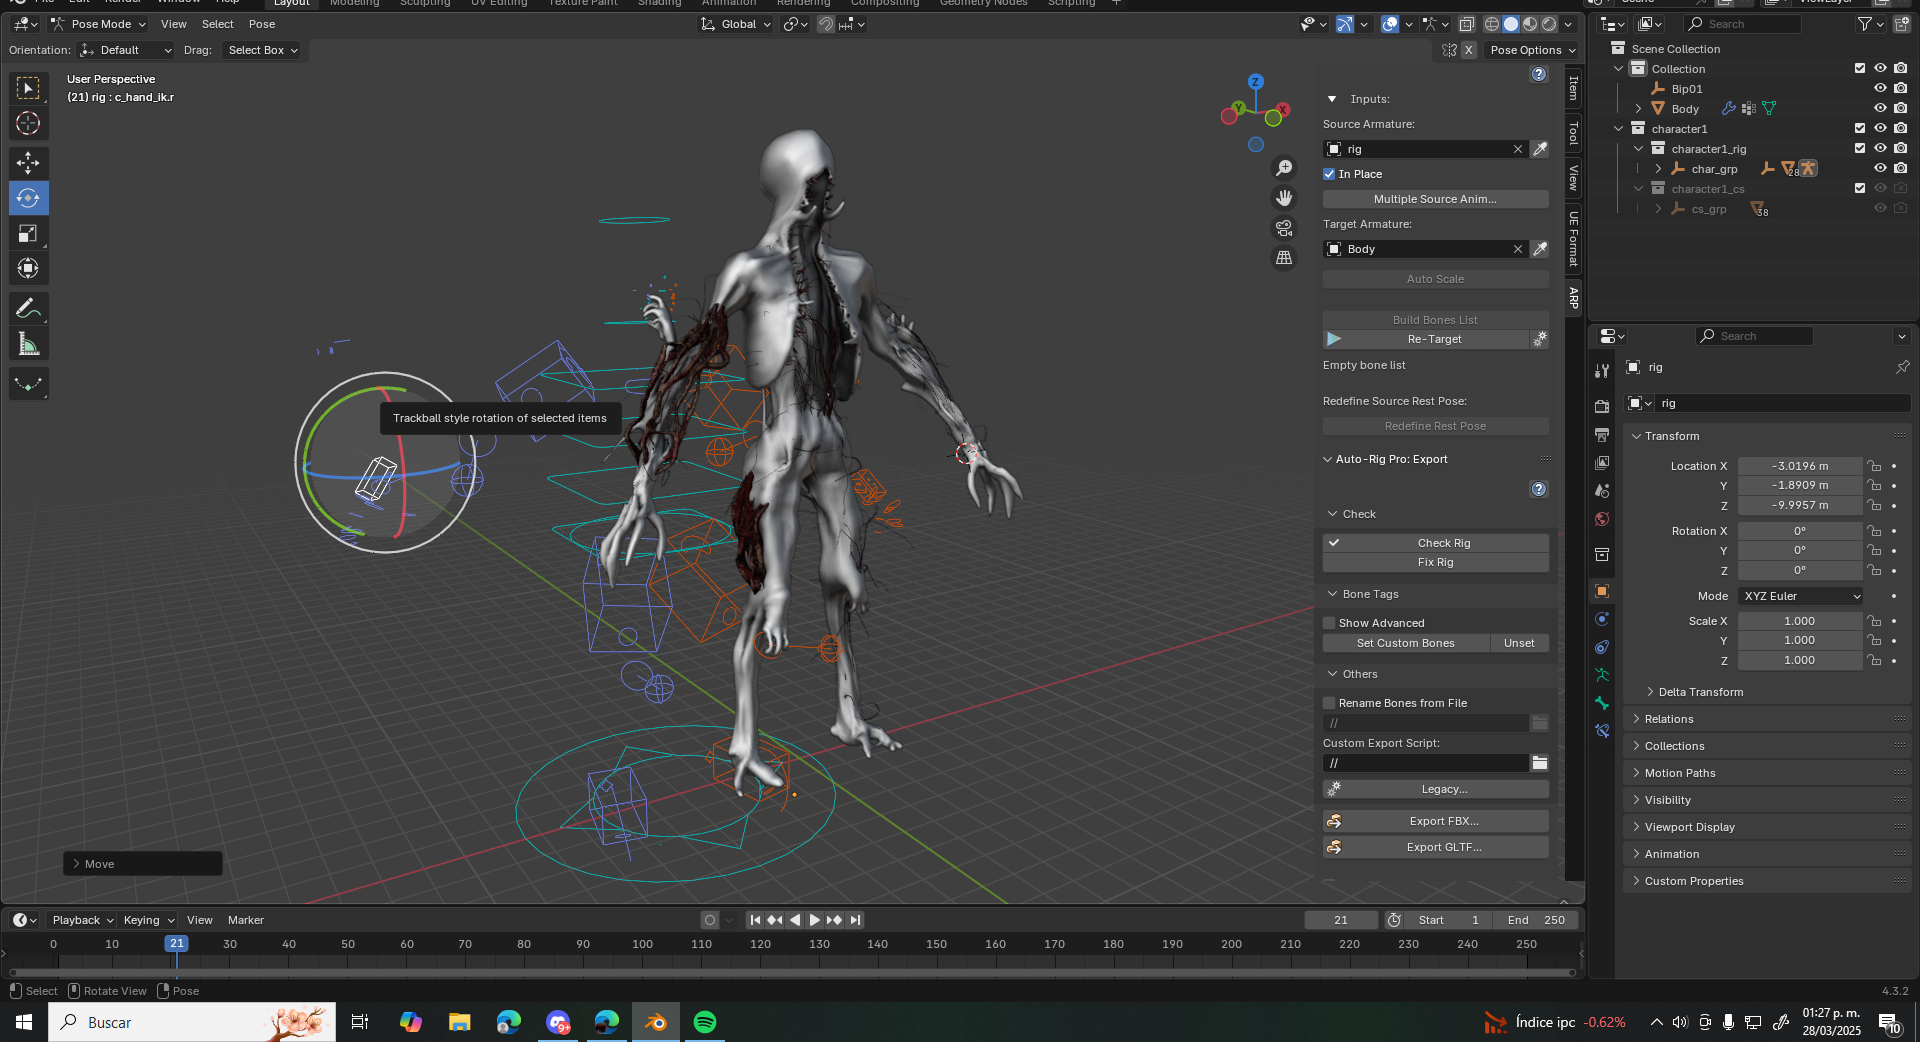Open the Physics properties tab
Viewport: 1920px width, 1042px height.
tap(1602, 619)
